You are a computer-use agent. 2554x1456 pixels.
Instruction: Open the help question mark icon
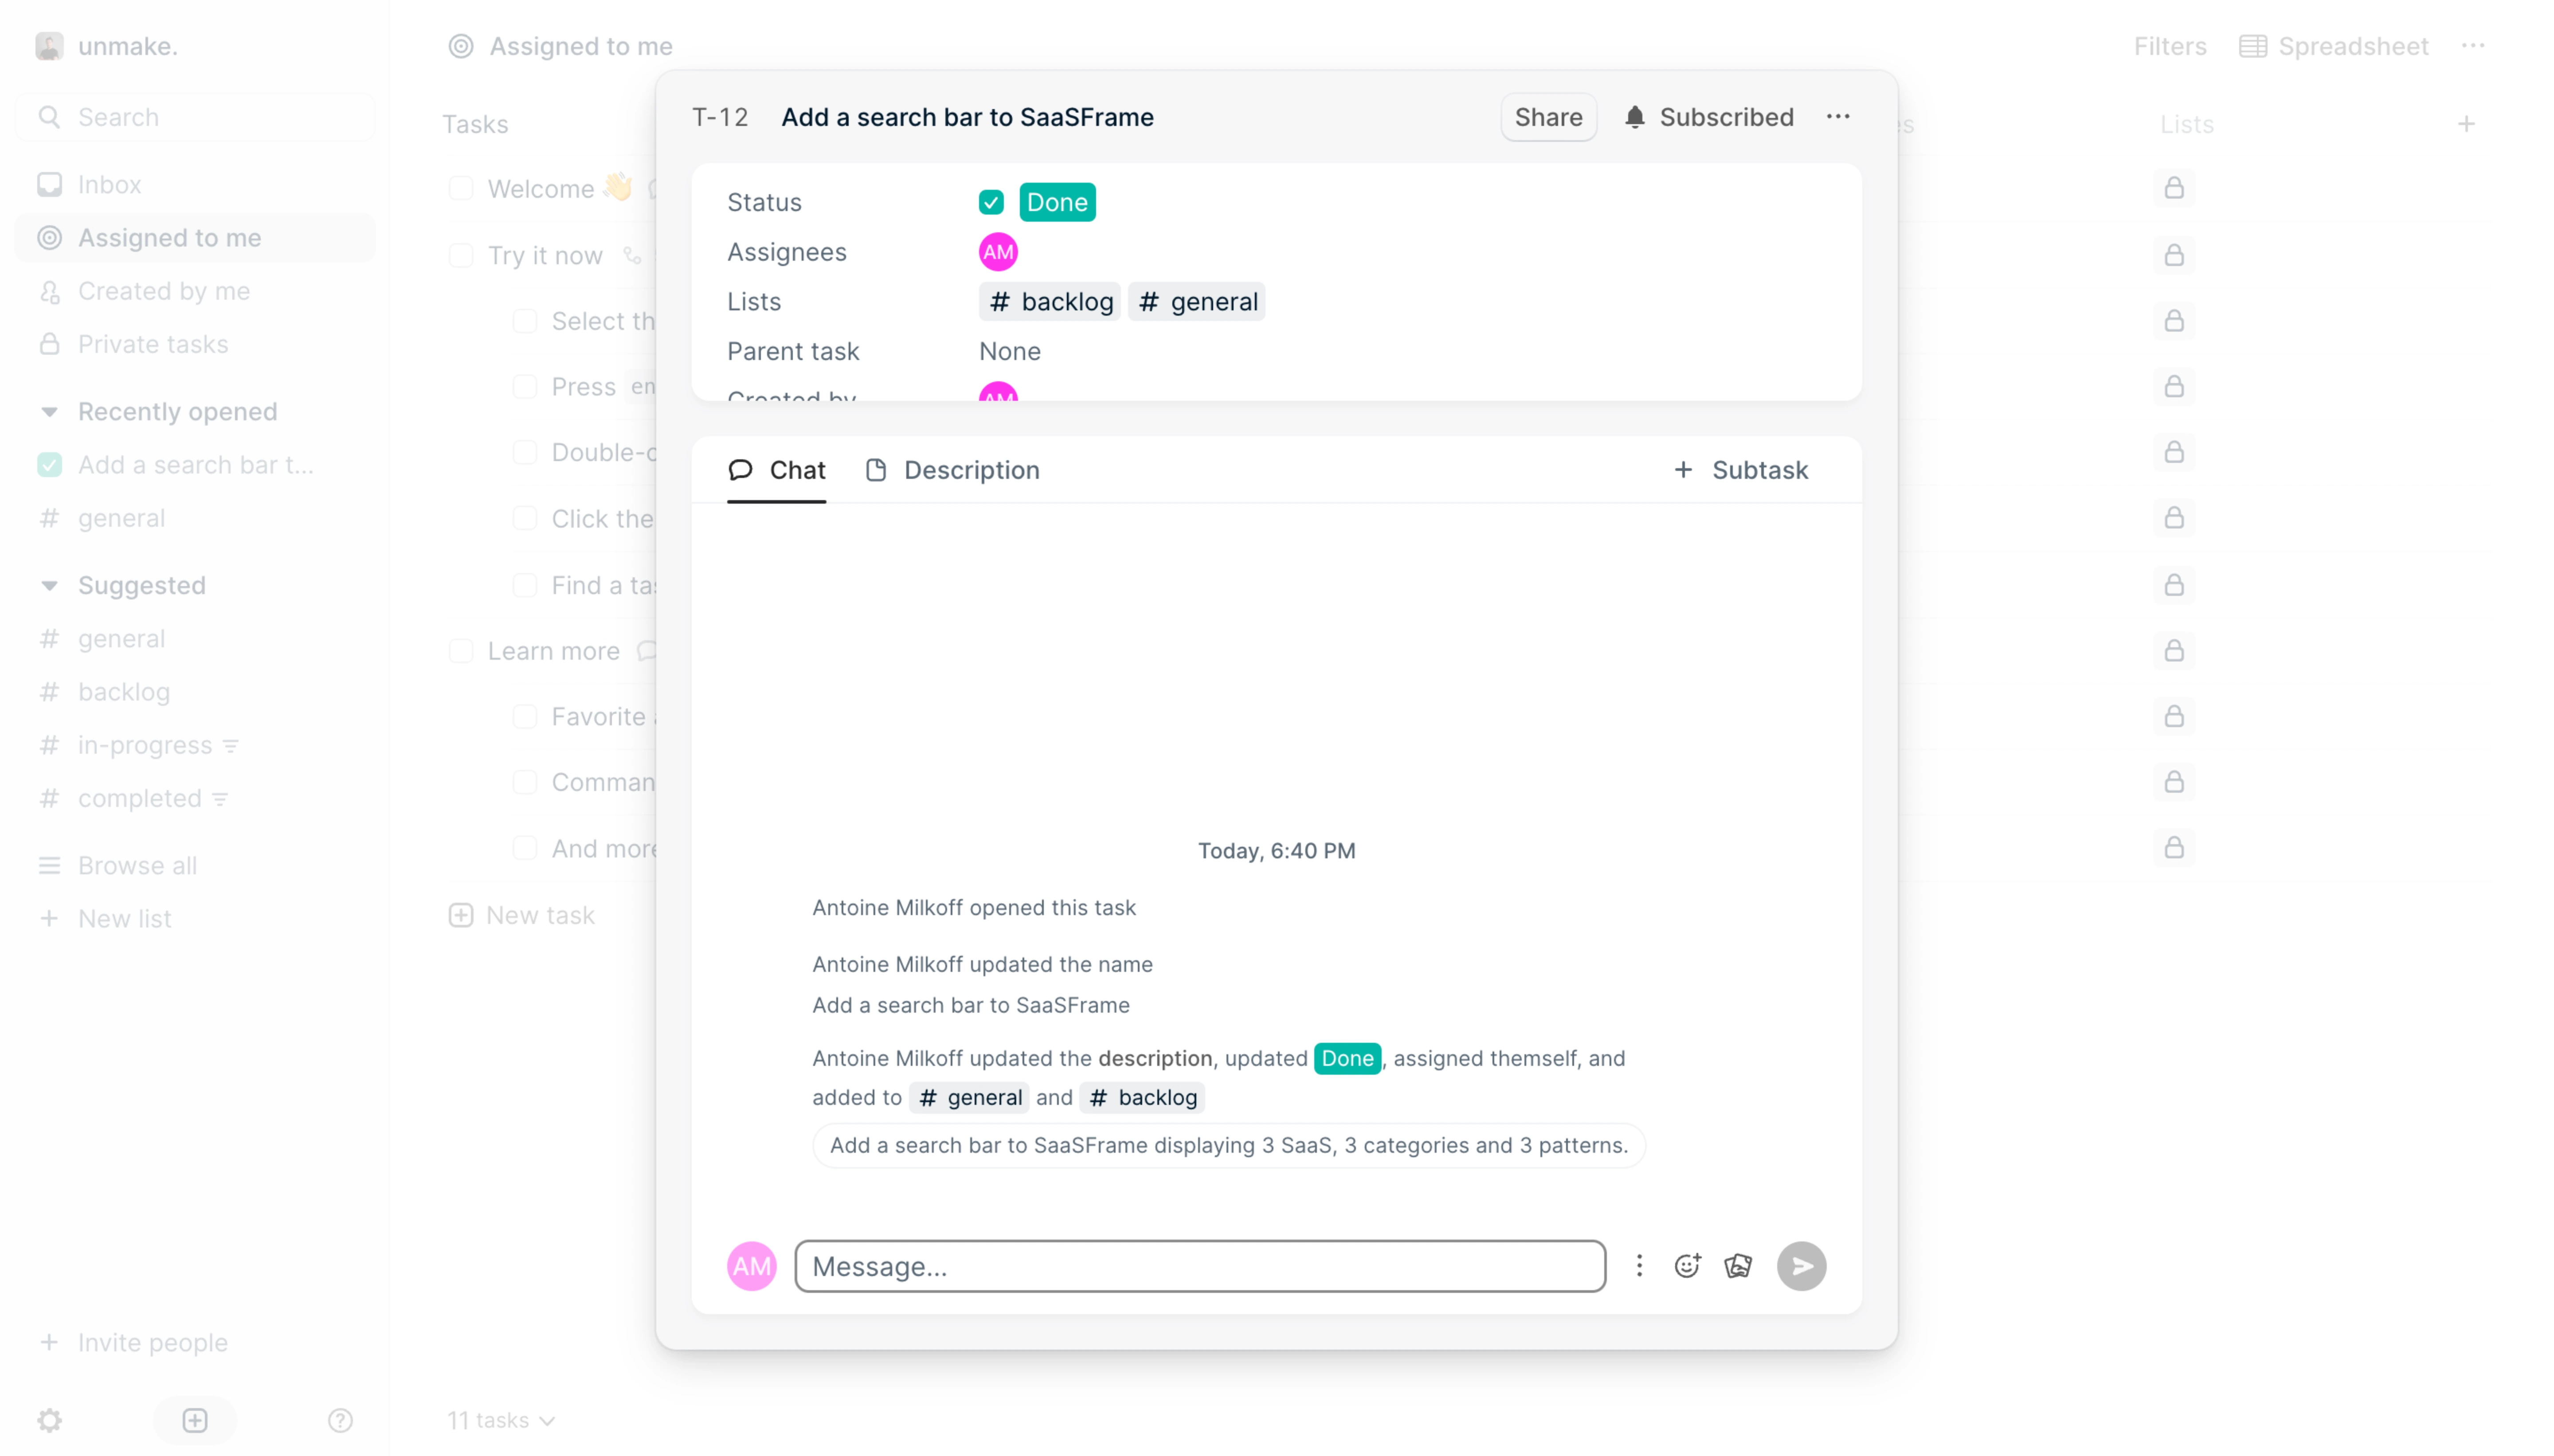[340, 1420]
